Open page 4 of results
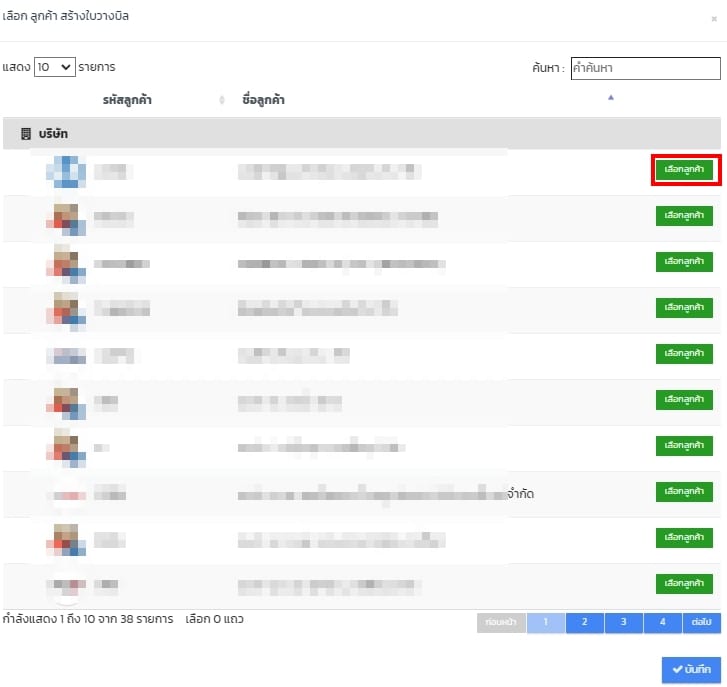727x687 pixels. (x=662, y=622)
